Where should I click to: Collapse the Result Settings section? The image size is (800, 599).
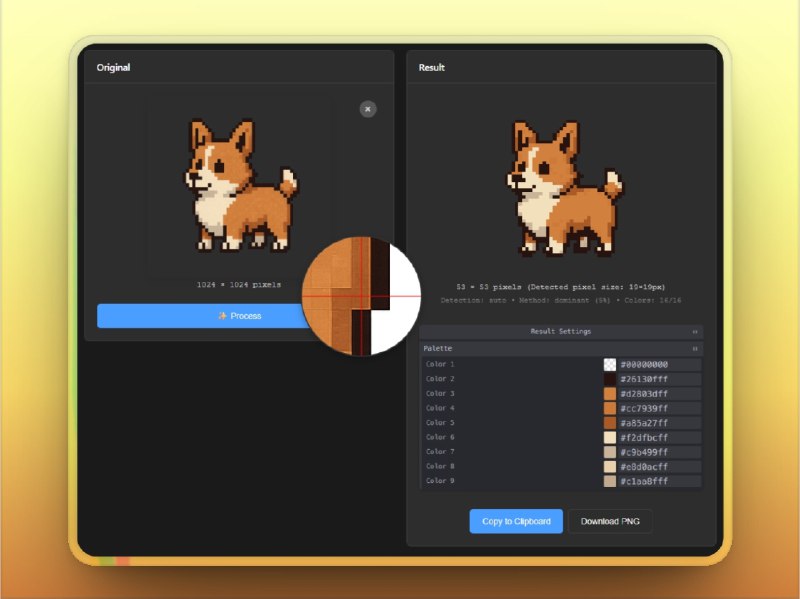[x=695, y=331]
